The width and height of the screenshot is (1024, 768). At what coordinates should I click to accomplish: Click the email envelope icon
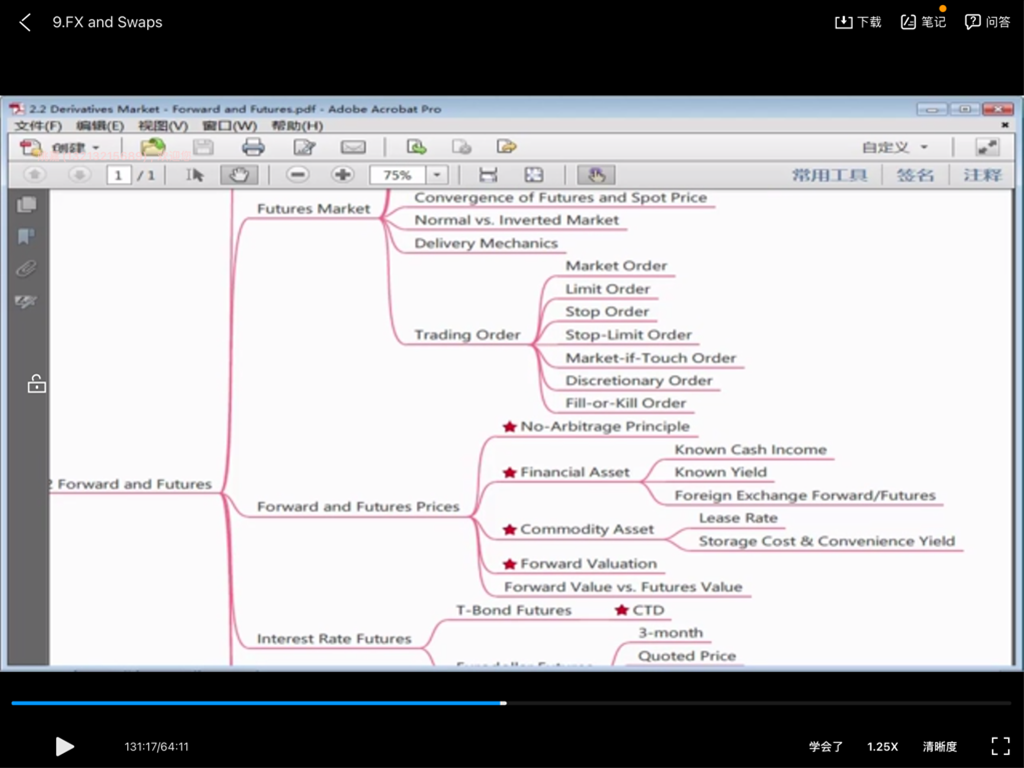tap(353, 147)
